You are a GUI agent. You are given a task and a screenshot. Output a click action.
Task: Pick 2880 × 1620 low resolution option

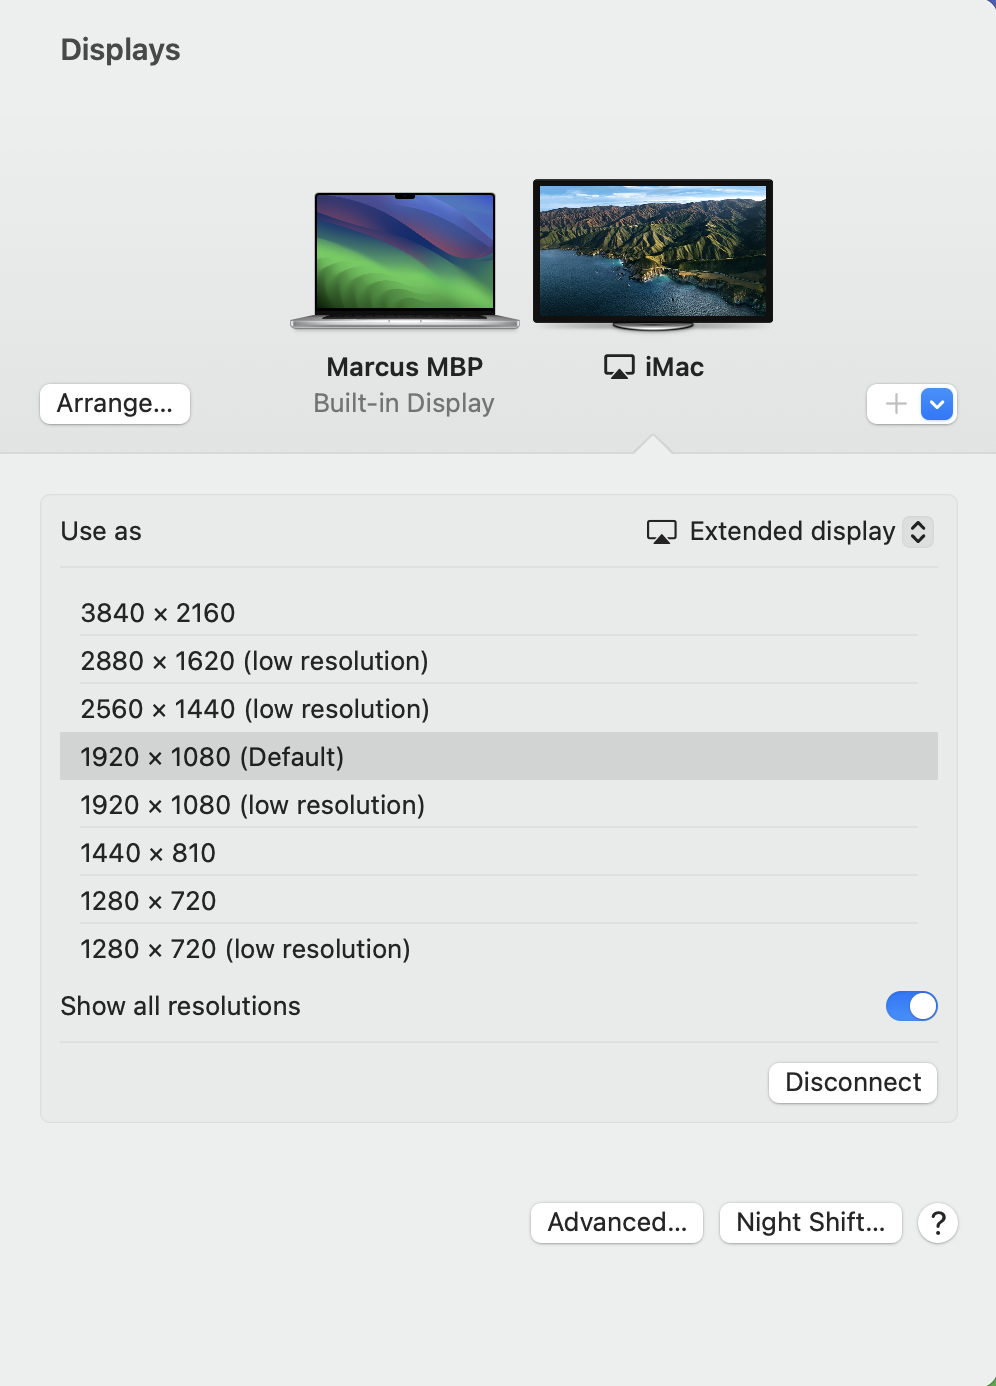(x=254, y=661)
